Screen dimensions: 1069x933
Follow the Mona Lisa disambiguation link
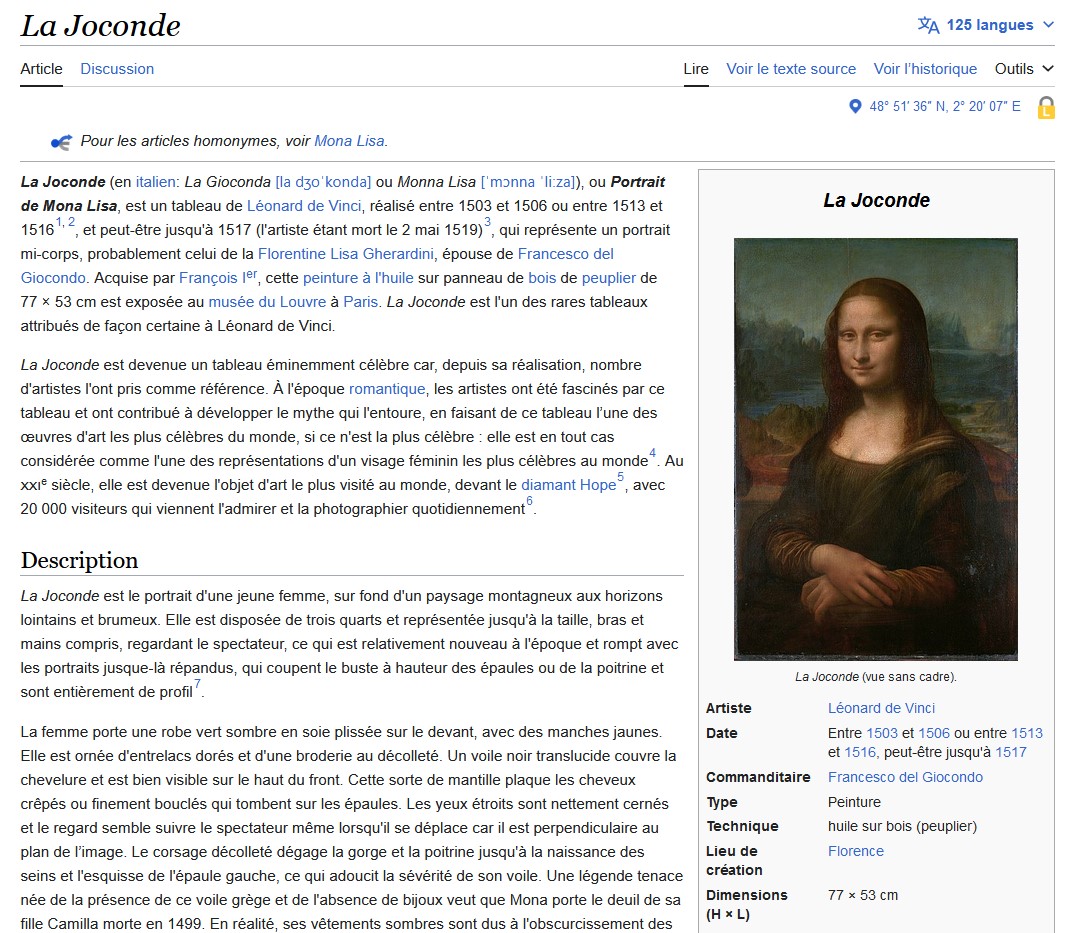click(x=349, y=141)
